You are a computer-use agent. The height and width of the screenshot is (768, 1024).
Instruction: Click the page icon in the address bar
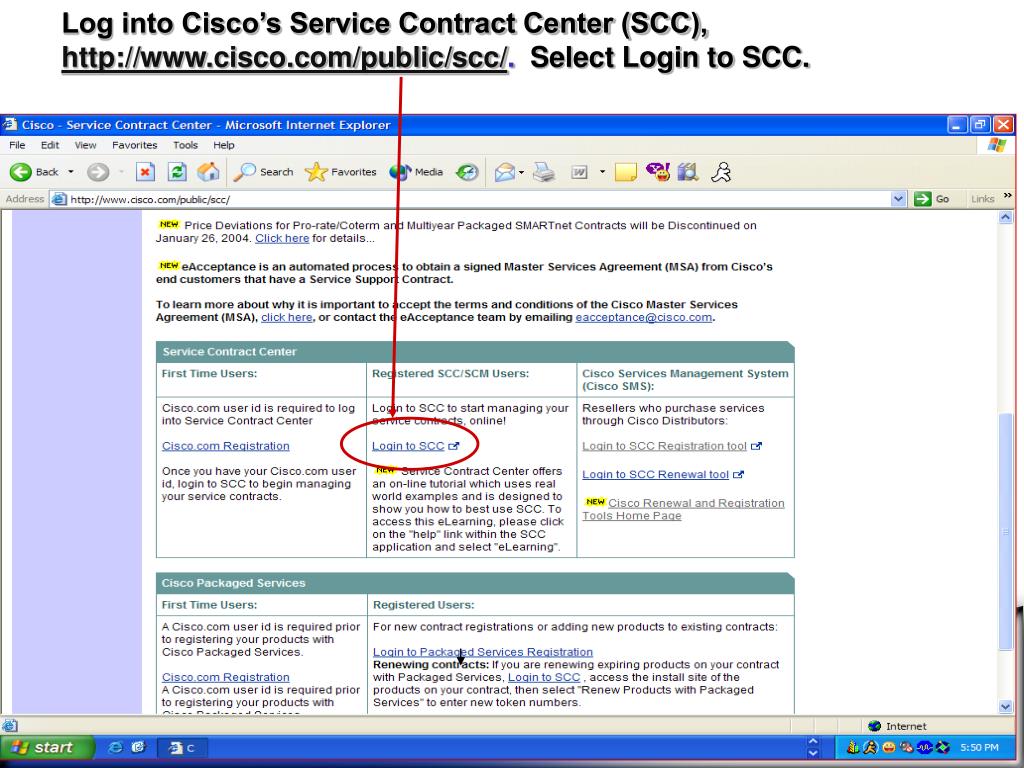(x=59, y=199)
